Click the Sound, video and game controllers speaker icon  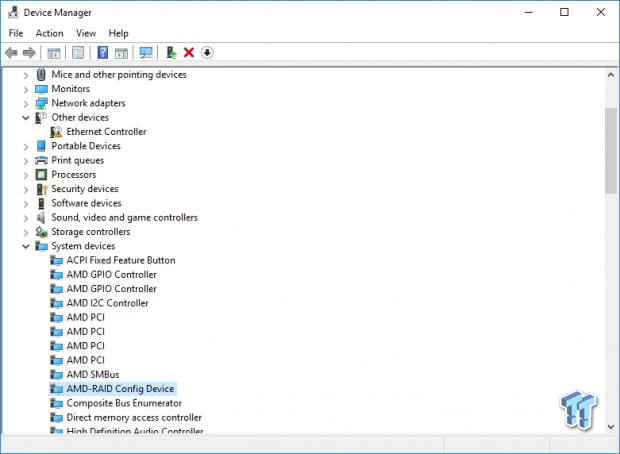(x=41, y=218)
